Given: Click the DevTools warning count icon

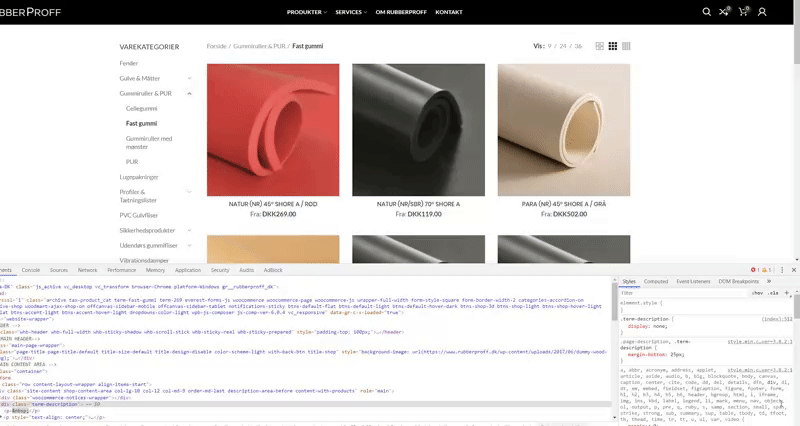Looking at the screenshot, I should click(766, 270).
